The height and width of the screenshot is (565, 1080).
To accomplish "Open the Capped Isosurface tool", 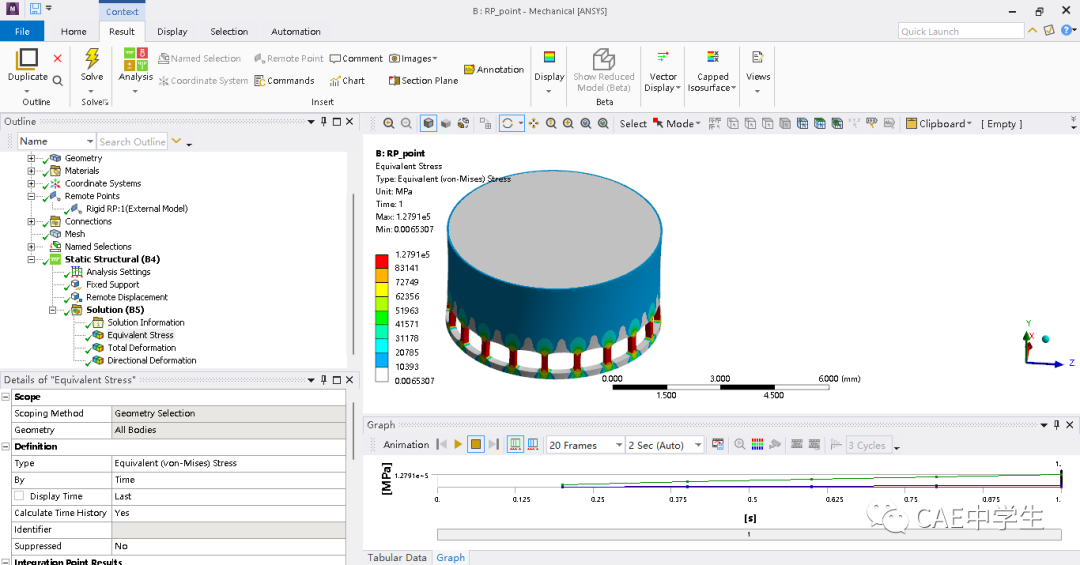I will pyautogui.click(x=712, y=71).
